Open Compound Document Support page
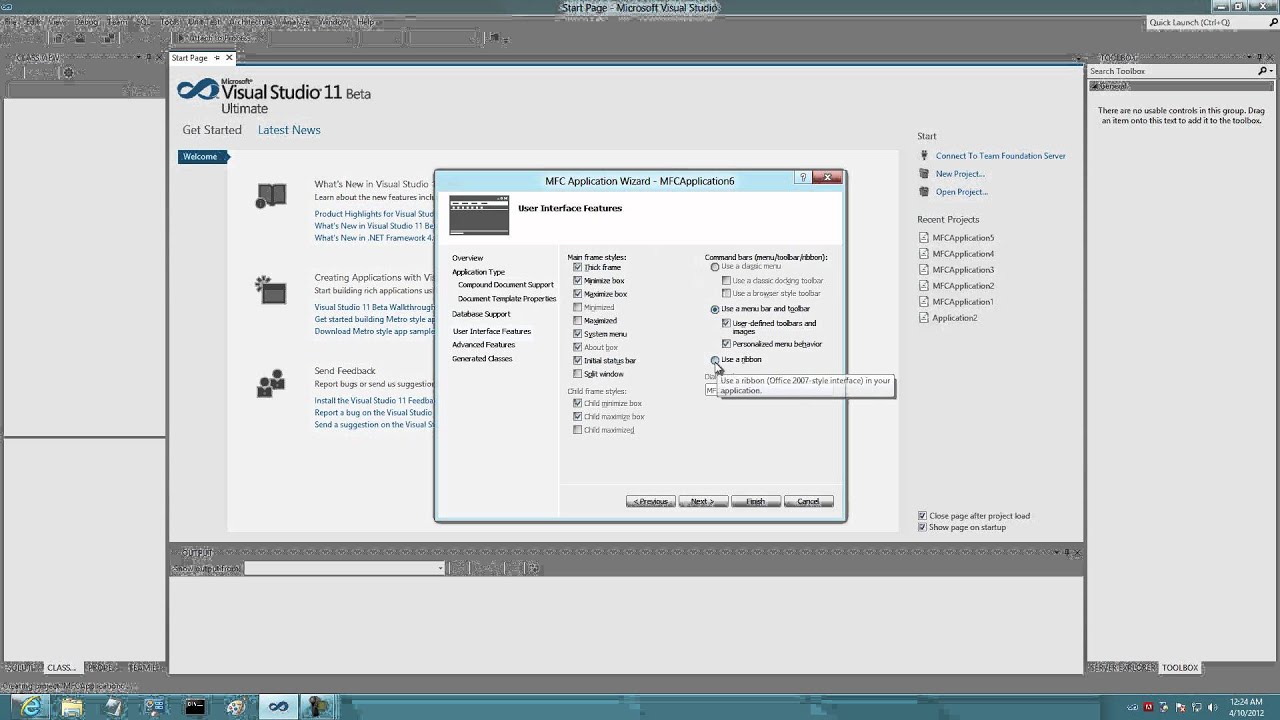The height and width of the screenshot is (720, 1280). [506, 285]
